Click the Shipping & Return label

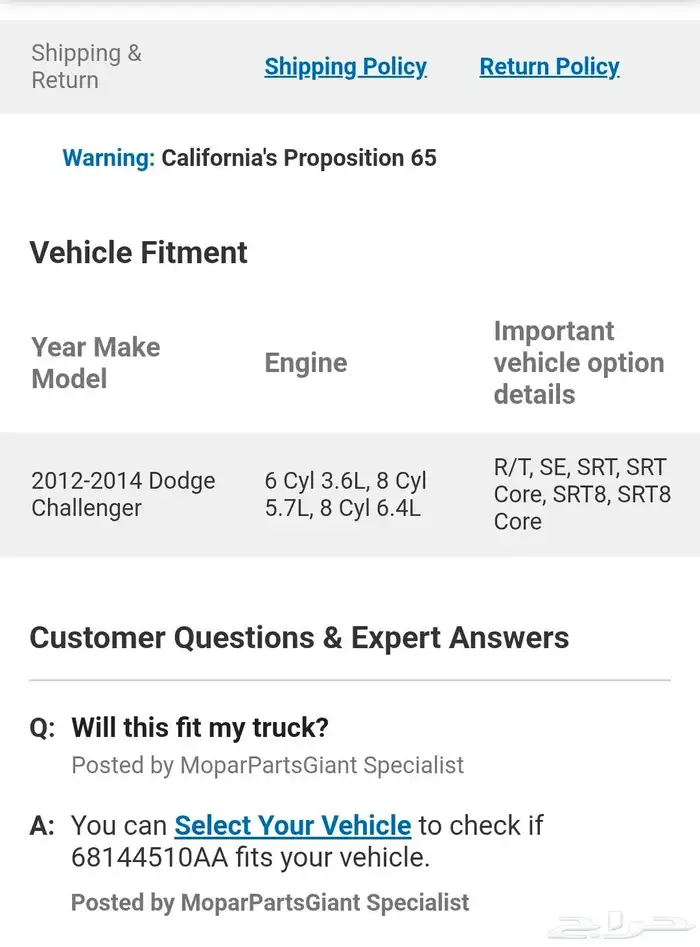pyautogui.click(x=86, y=67)
